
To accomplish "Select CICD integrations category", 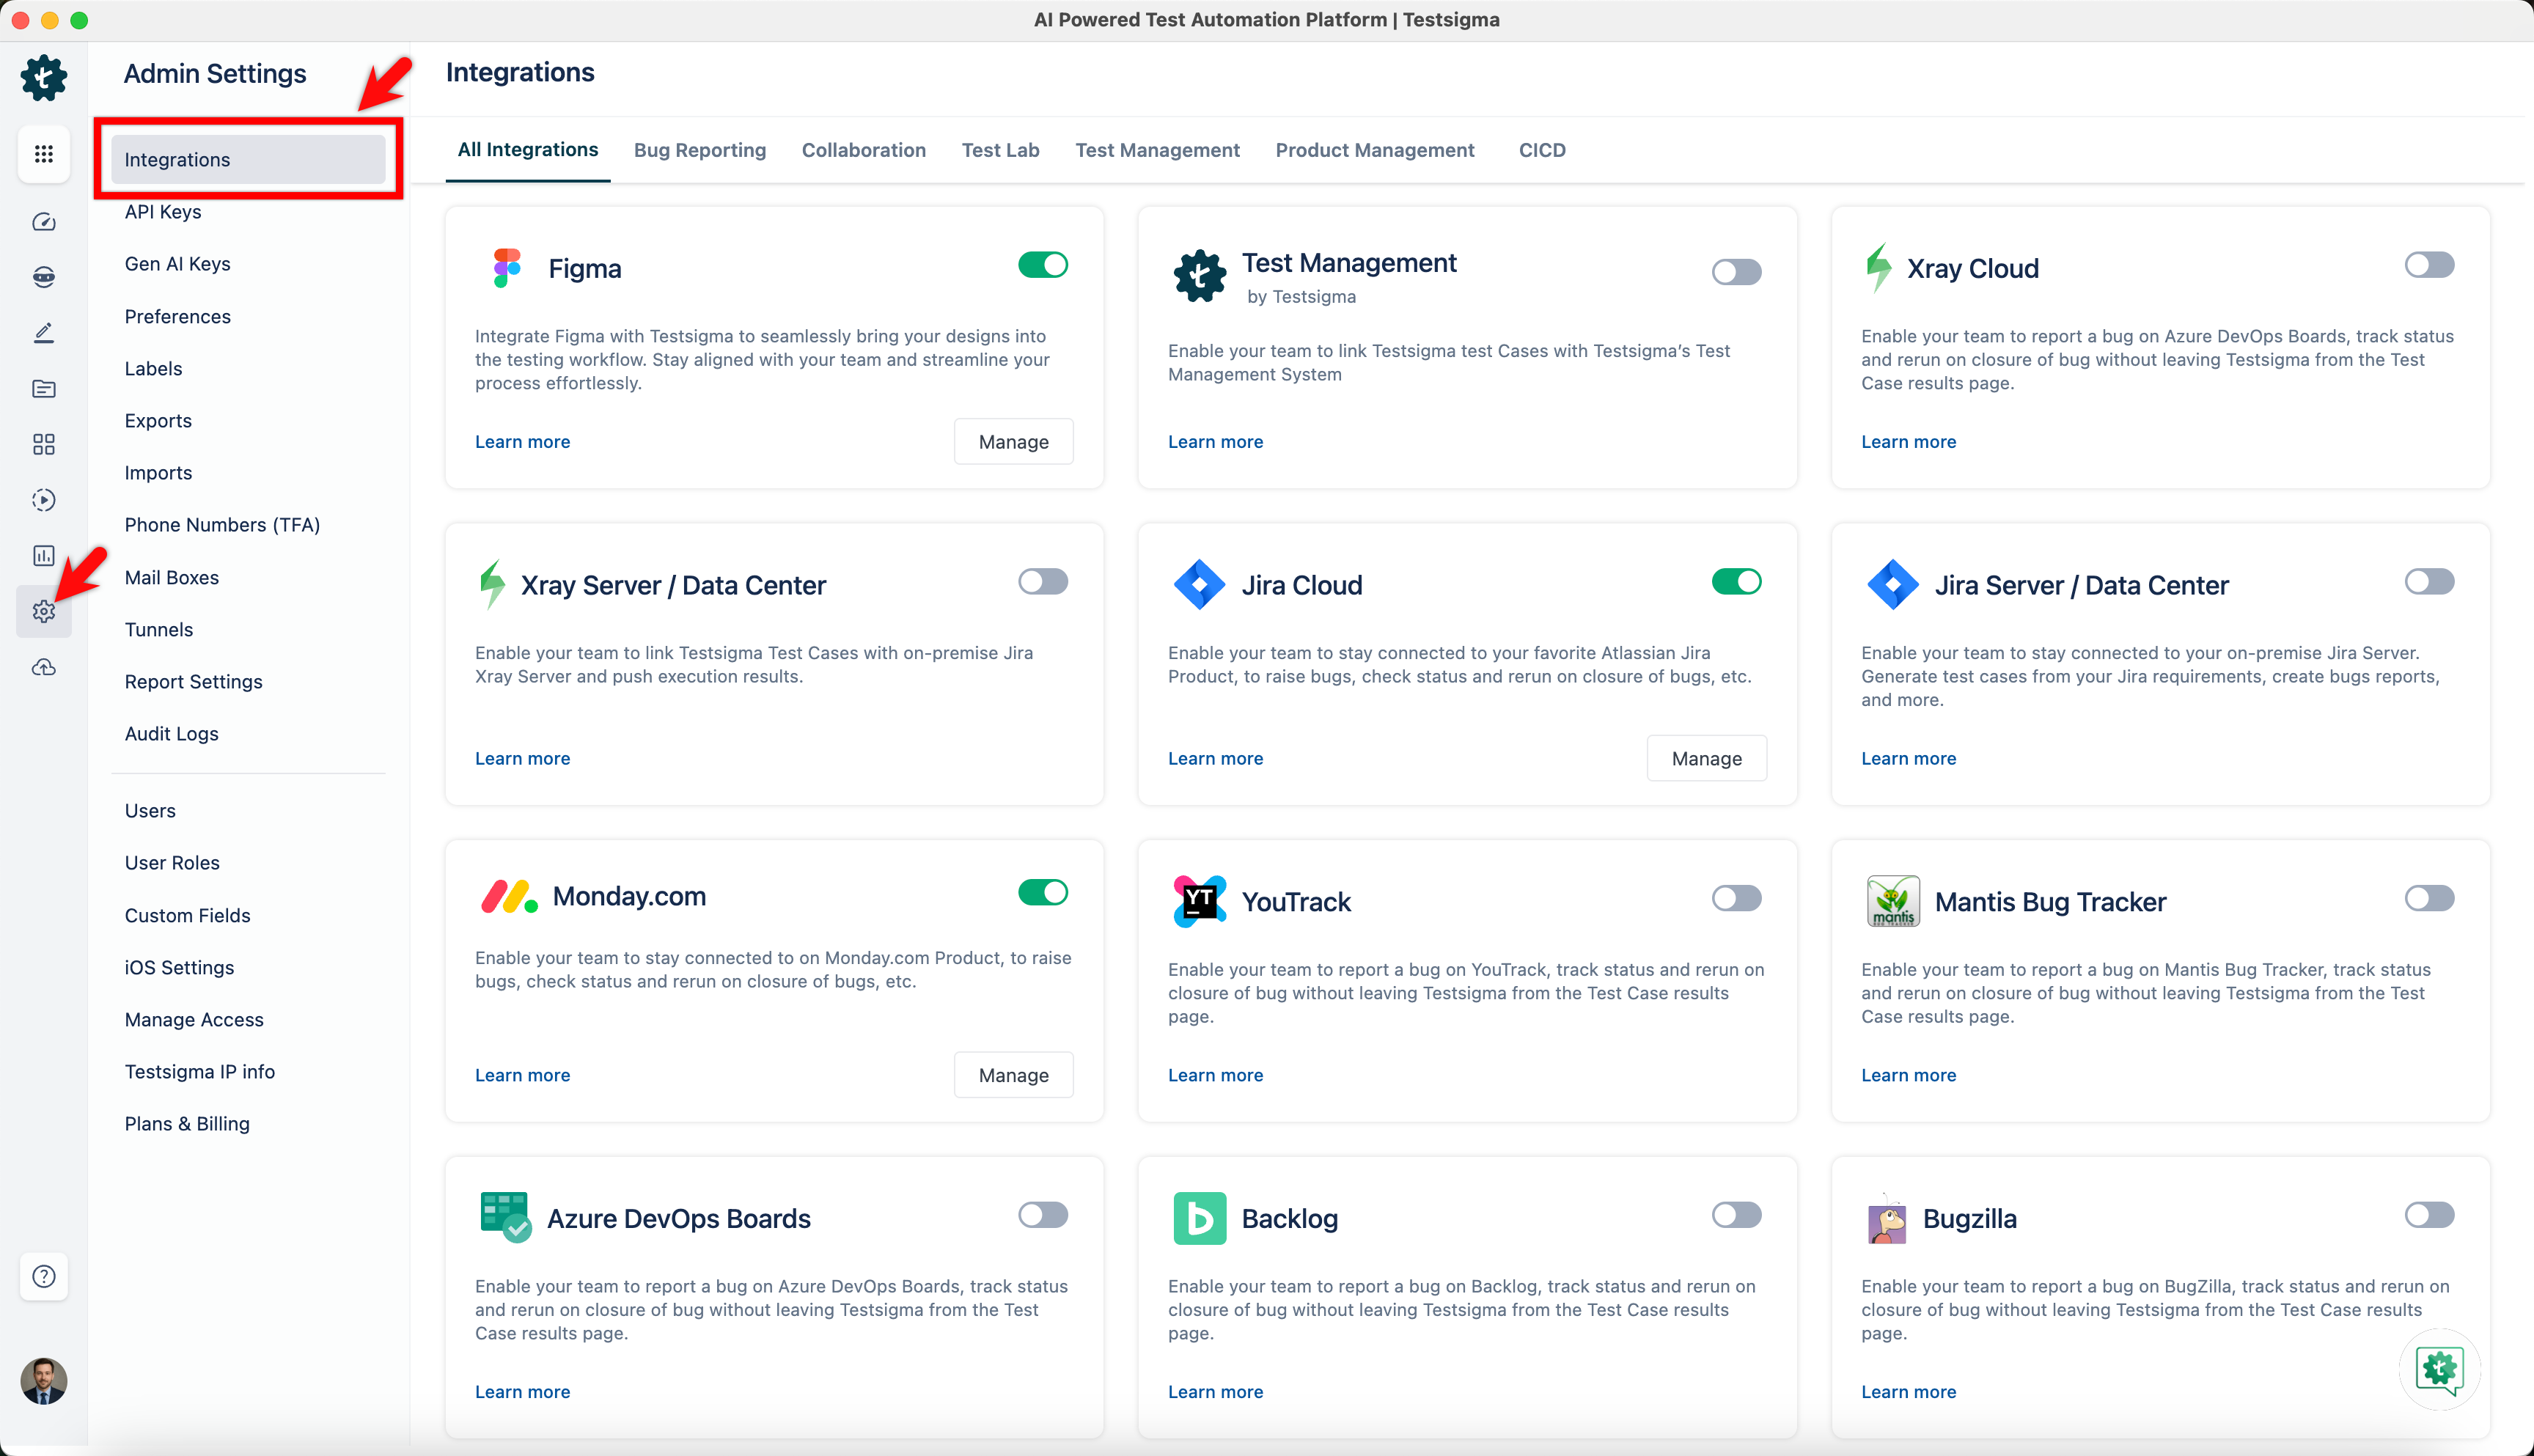I will pos(1542,150).
